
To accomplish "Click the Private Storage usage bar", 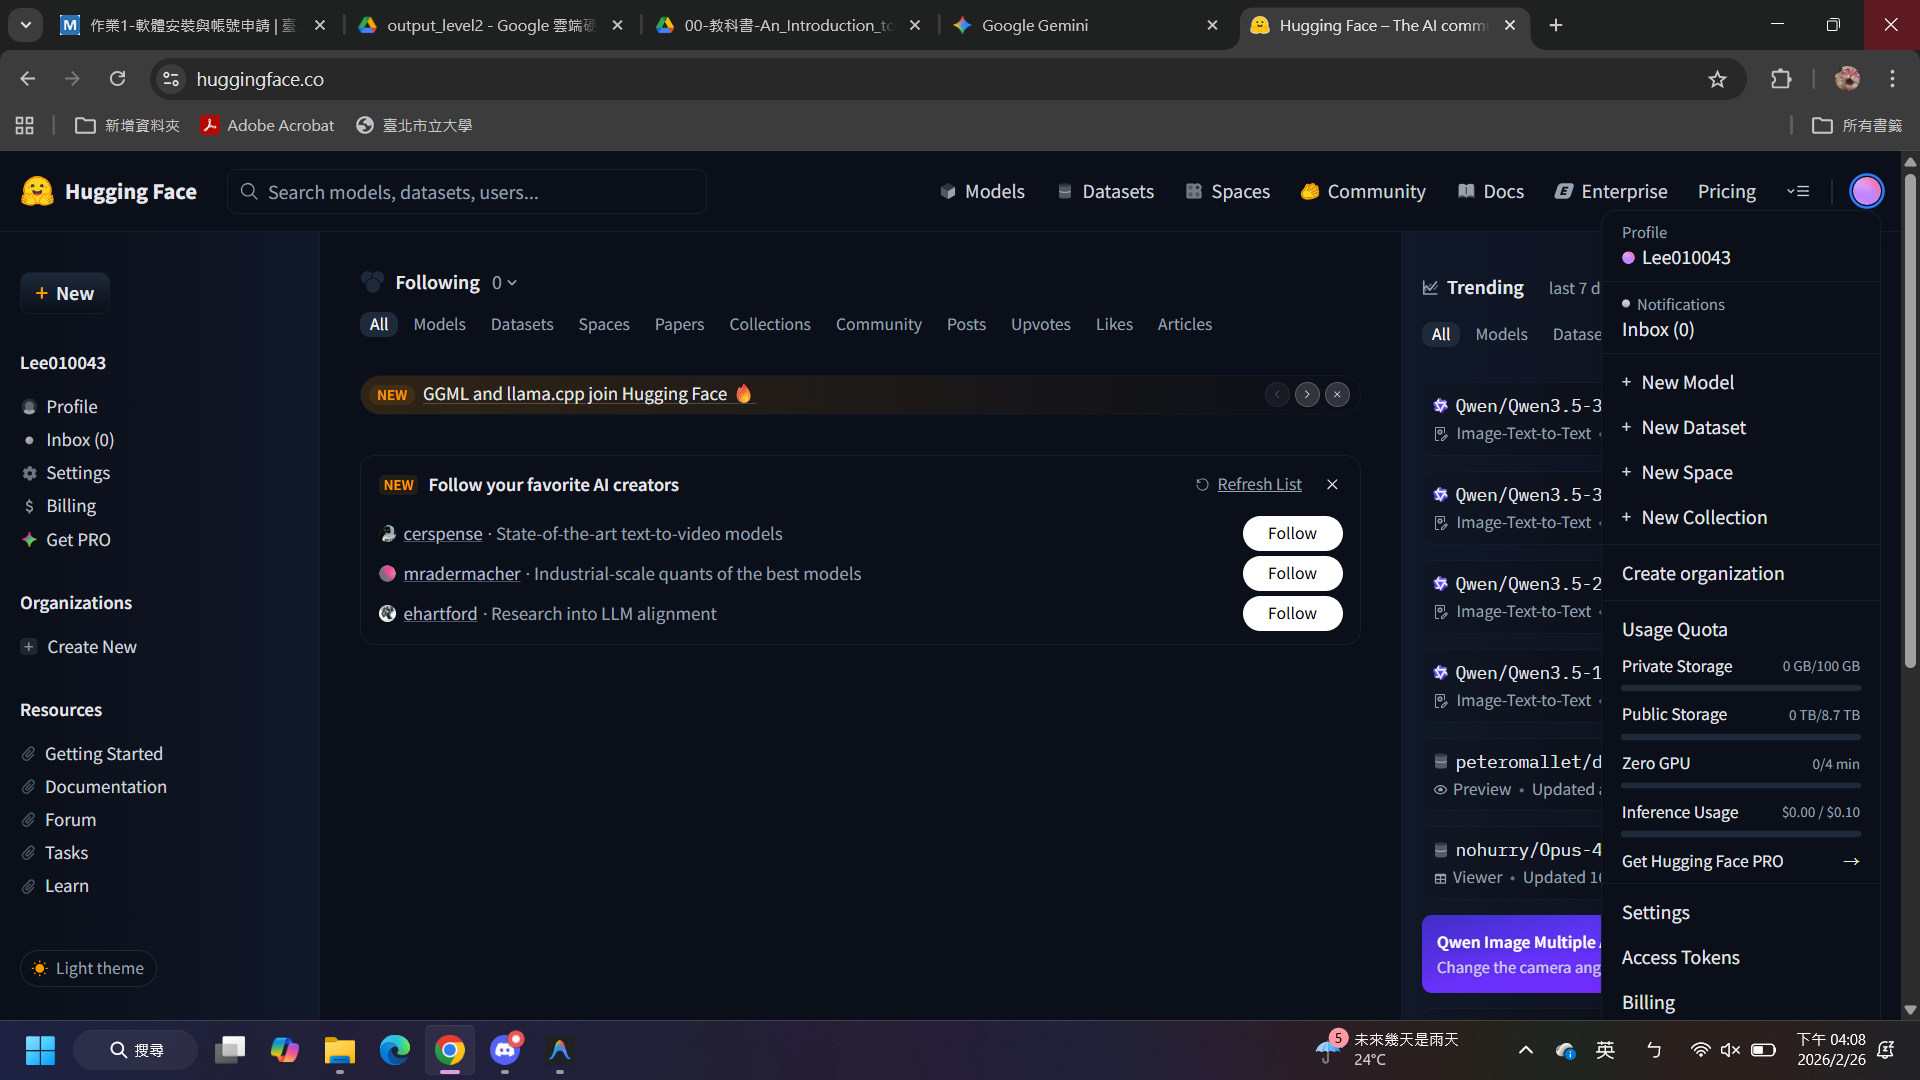I will [1740, 688].
